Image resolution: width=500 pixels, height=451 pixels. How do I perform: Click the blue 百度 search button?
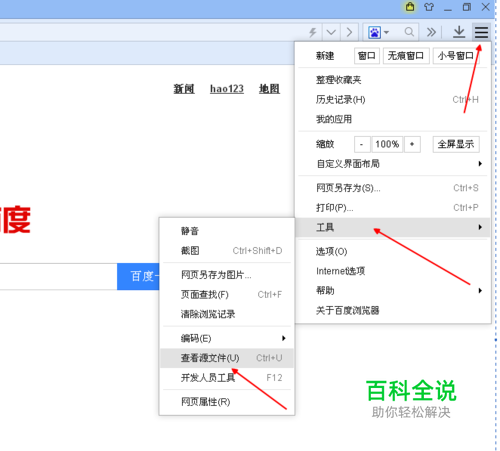(138, 276)
